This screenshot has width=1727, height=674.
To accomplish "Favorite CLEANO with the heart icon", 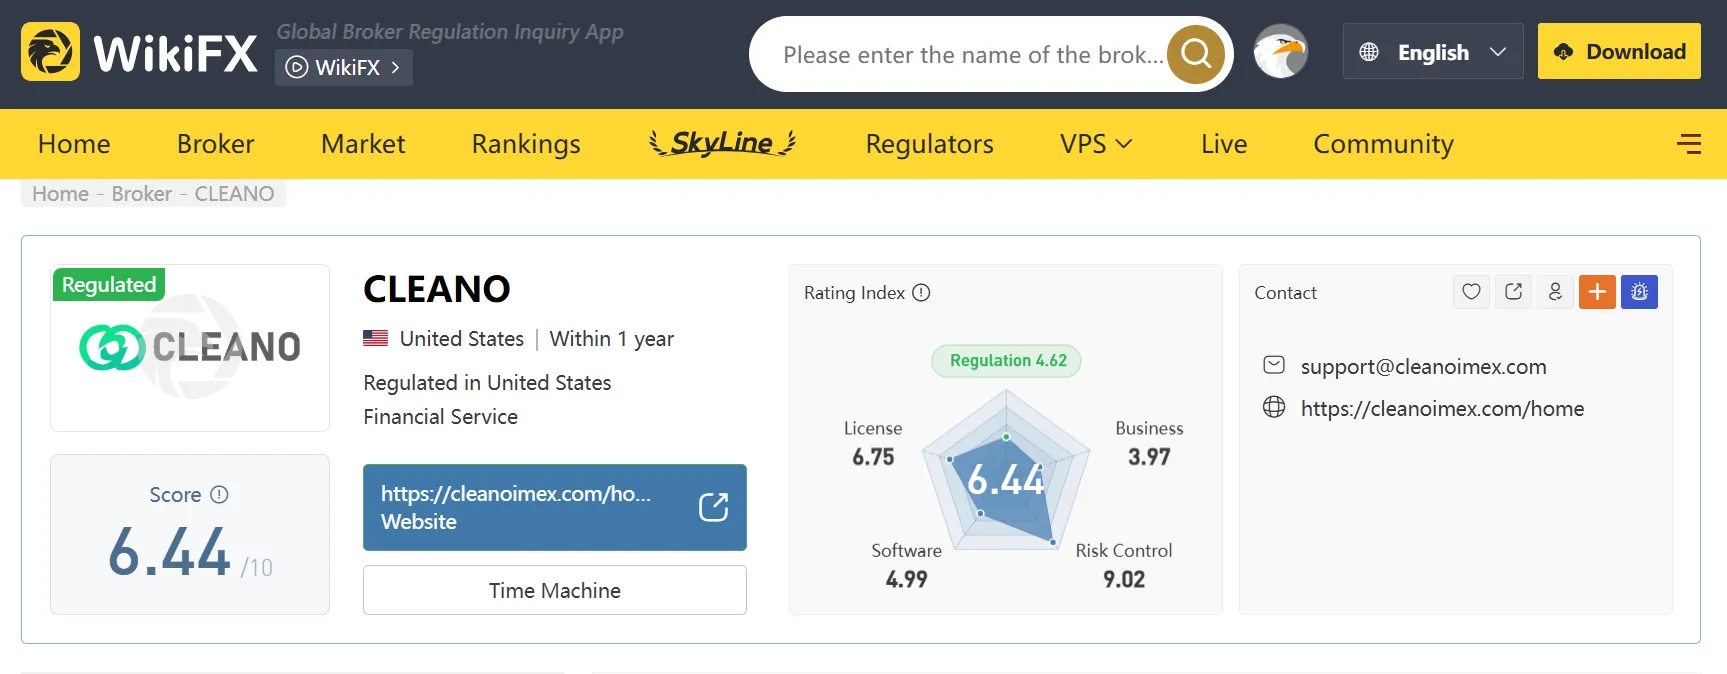I will click(x=1471, y=292).
